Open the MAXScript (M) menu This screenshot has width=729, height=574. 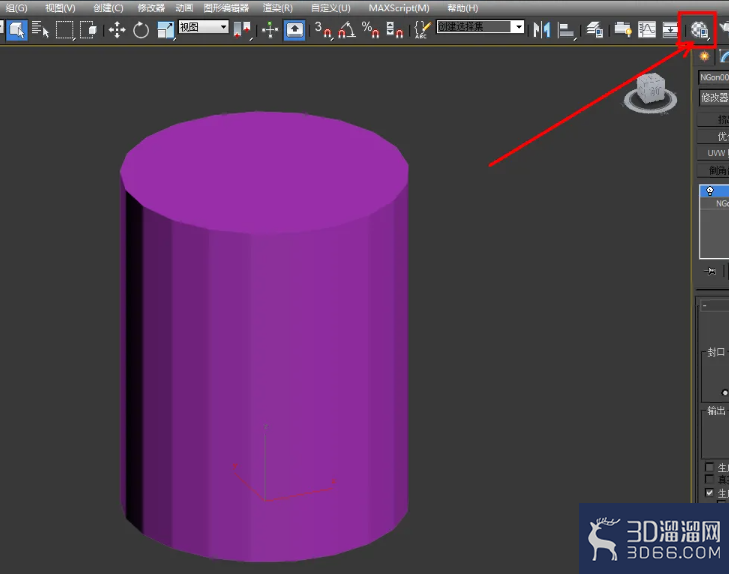(399, 8)
